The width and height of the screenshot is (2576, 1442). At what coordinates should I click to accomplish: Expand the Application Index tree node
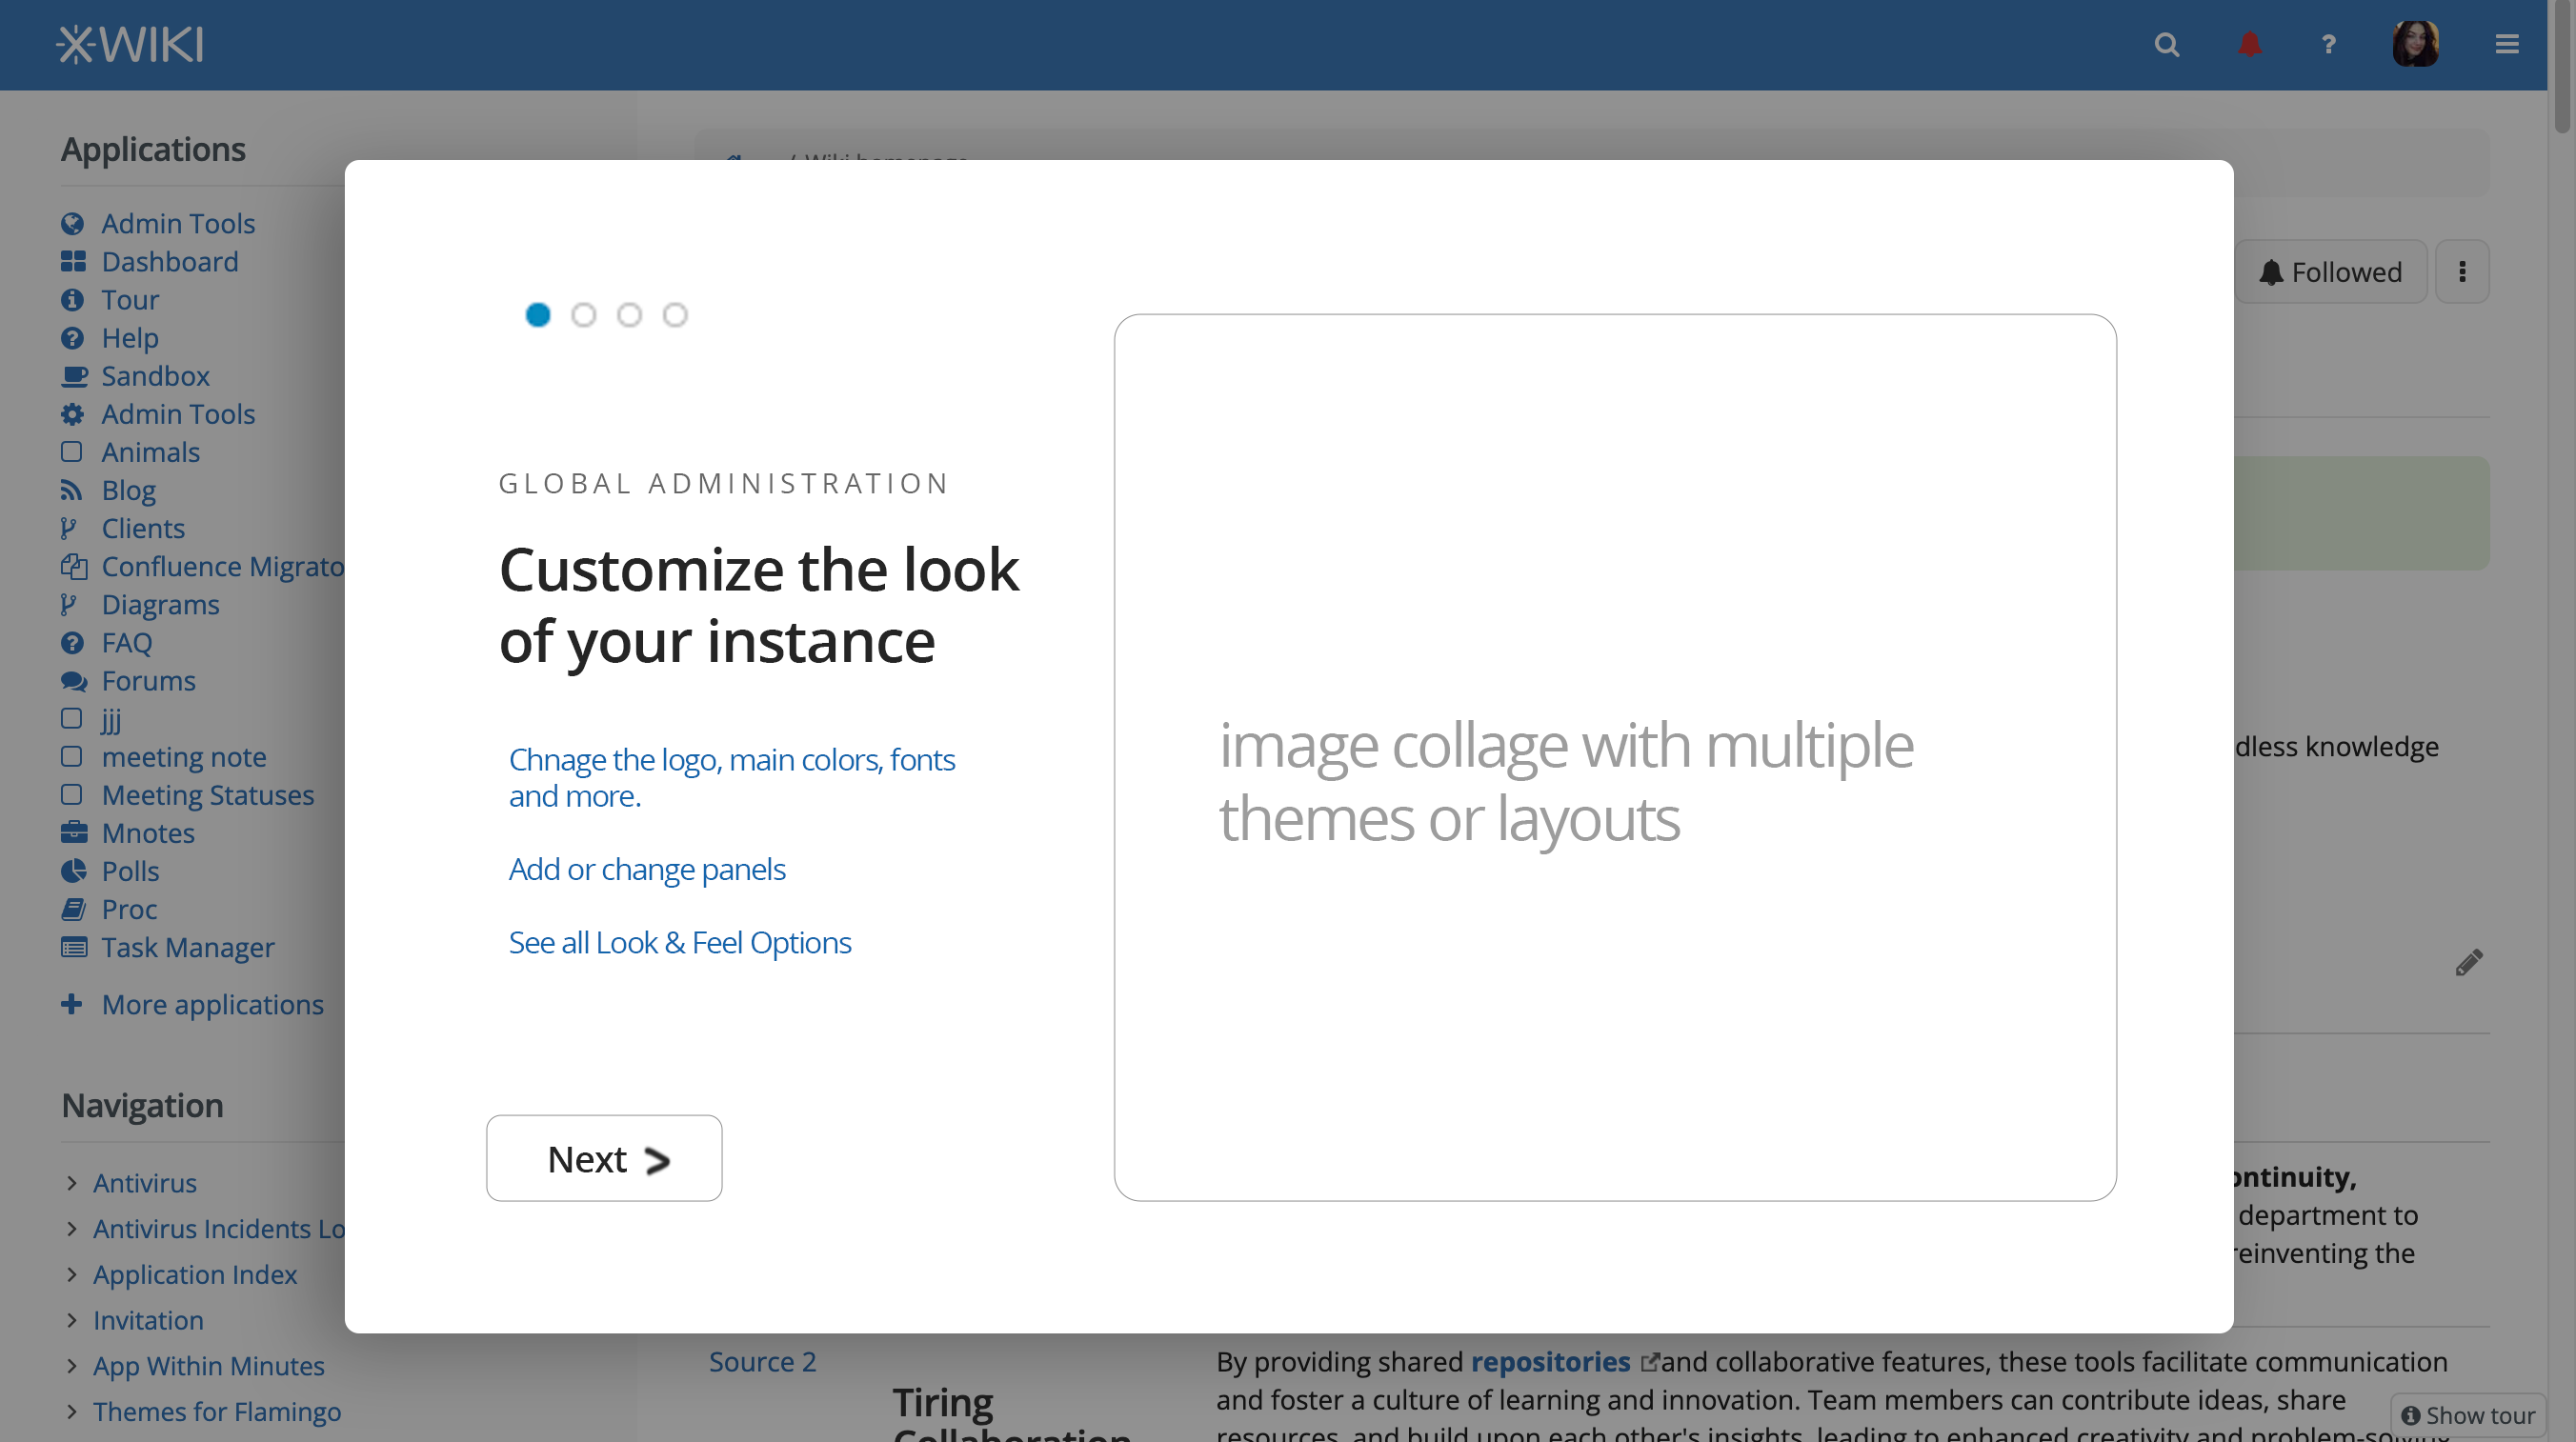click(72, 1274)
